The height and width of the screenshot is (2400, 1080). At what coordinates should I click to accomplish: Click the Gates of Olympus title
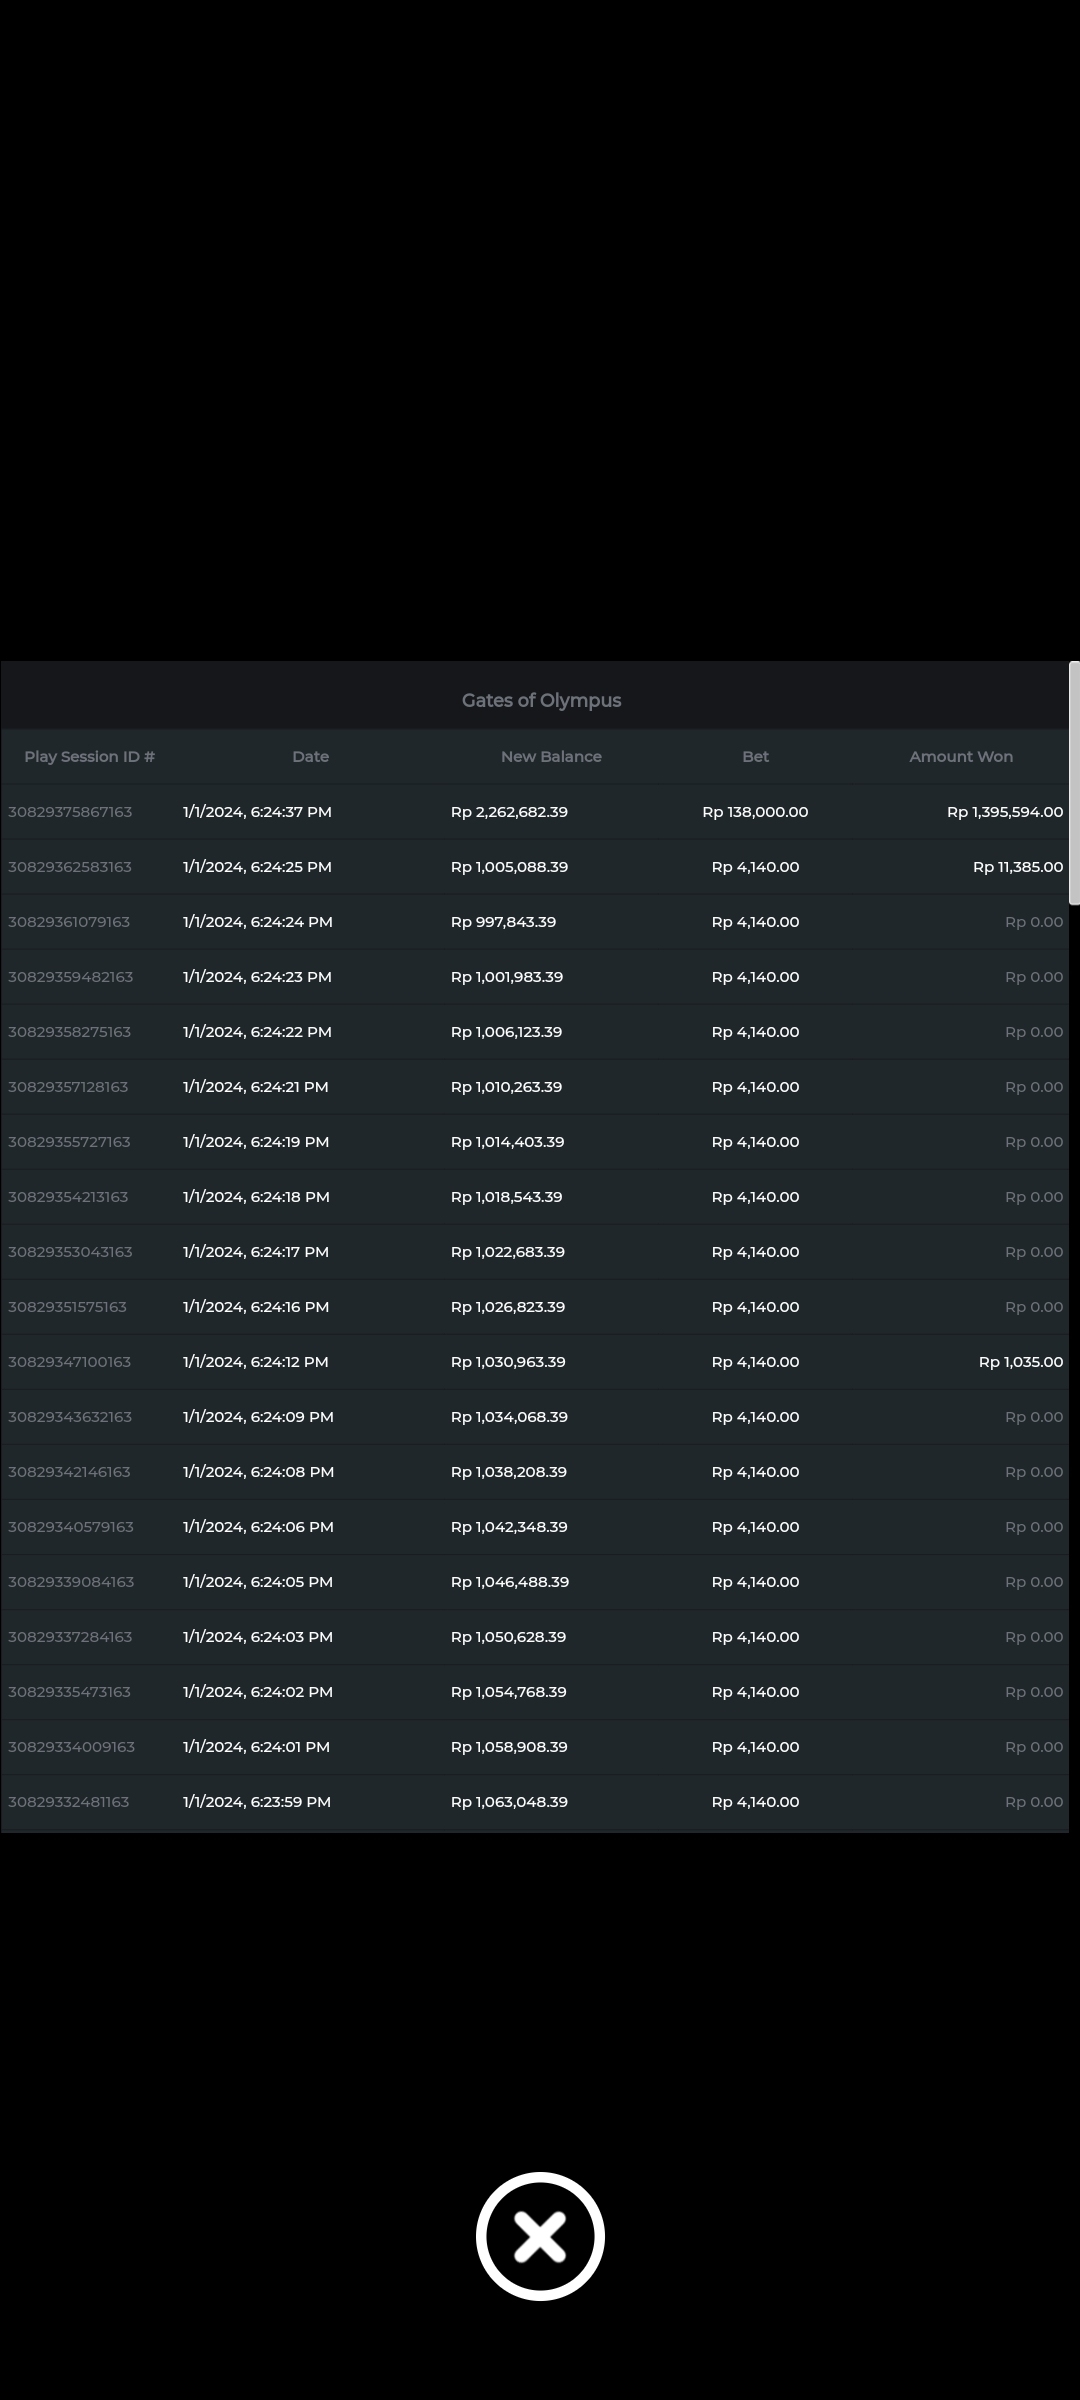pyautogui.click(x=541, y=700)
